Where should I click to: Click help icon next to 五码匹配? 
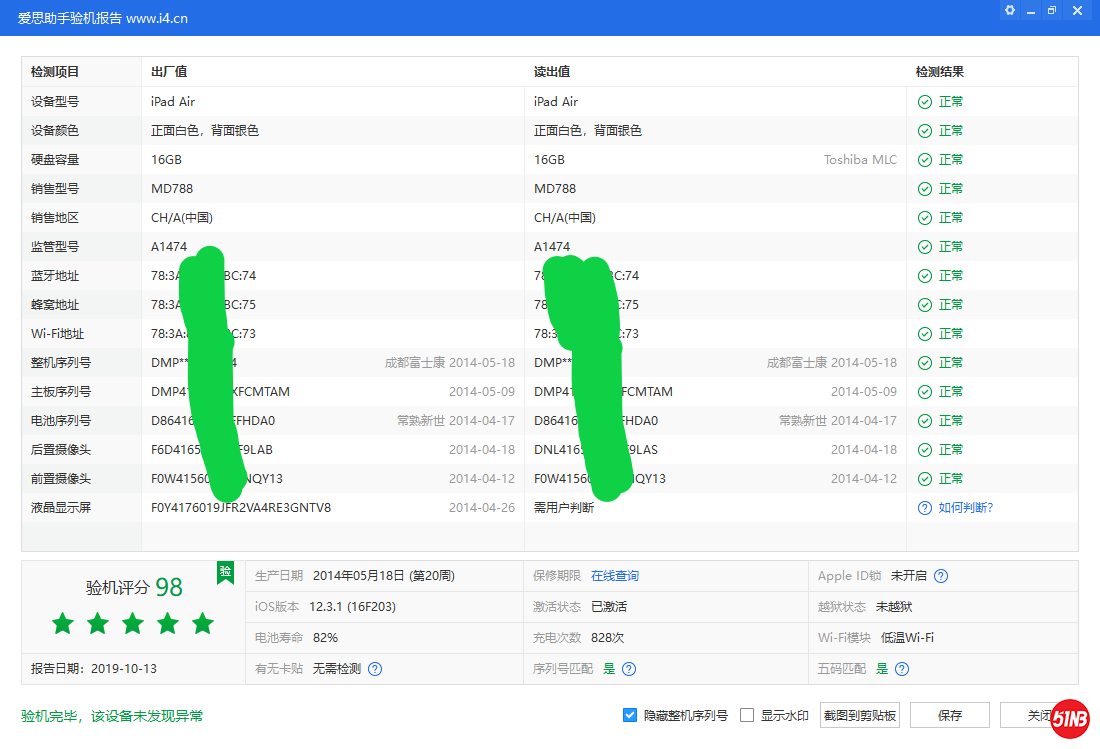902,669
